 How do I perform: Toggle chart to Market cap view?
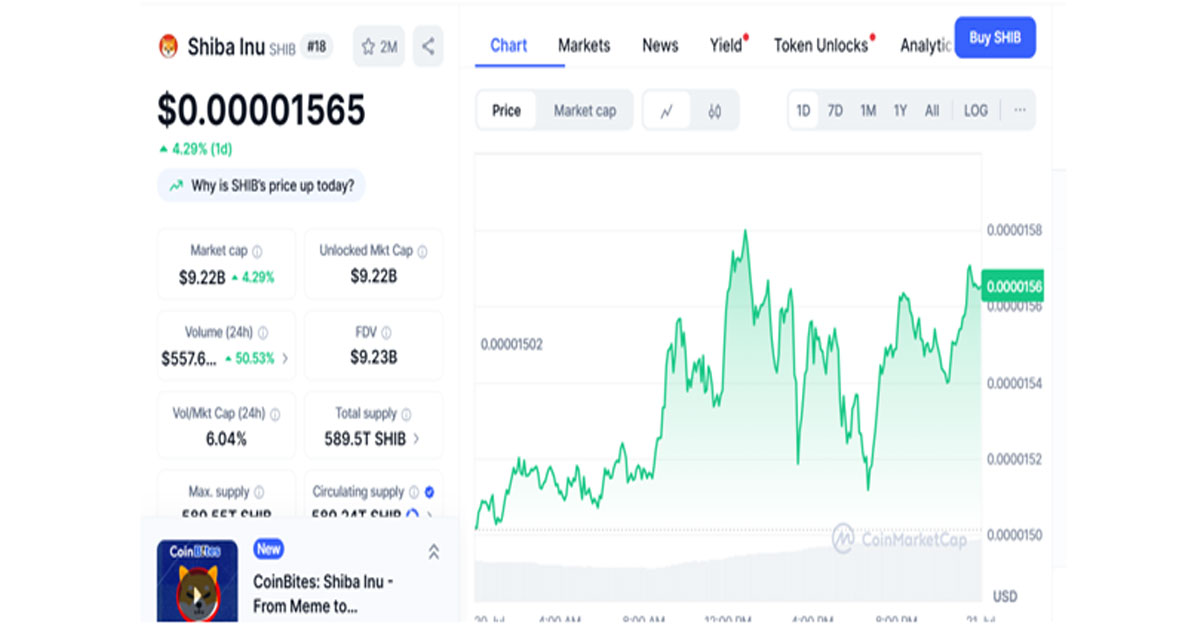tap(585, 111)
